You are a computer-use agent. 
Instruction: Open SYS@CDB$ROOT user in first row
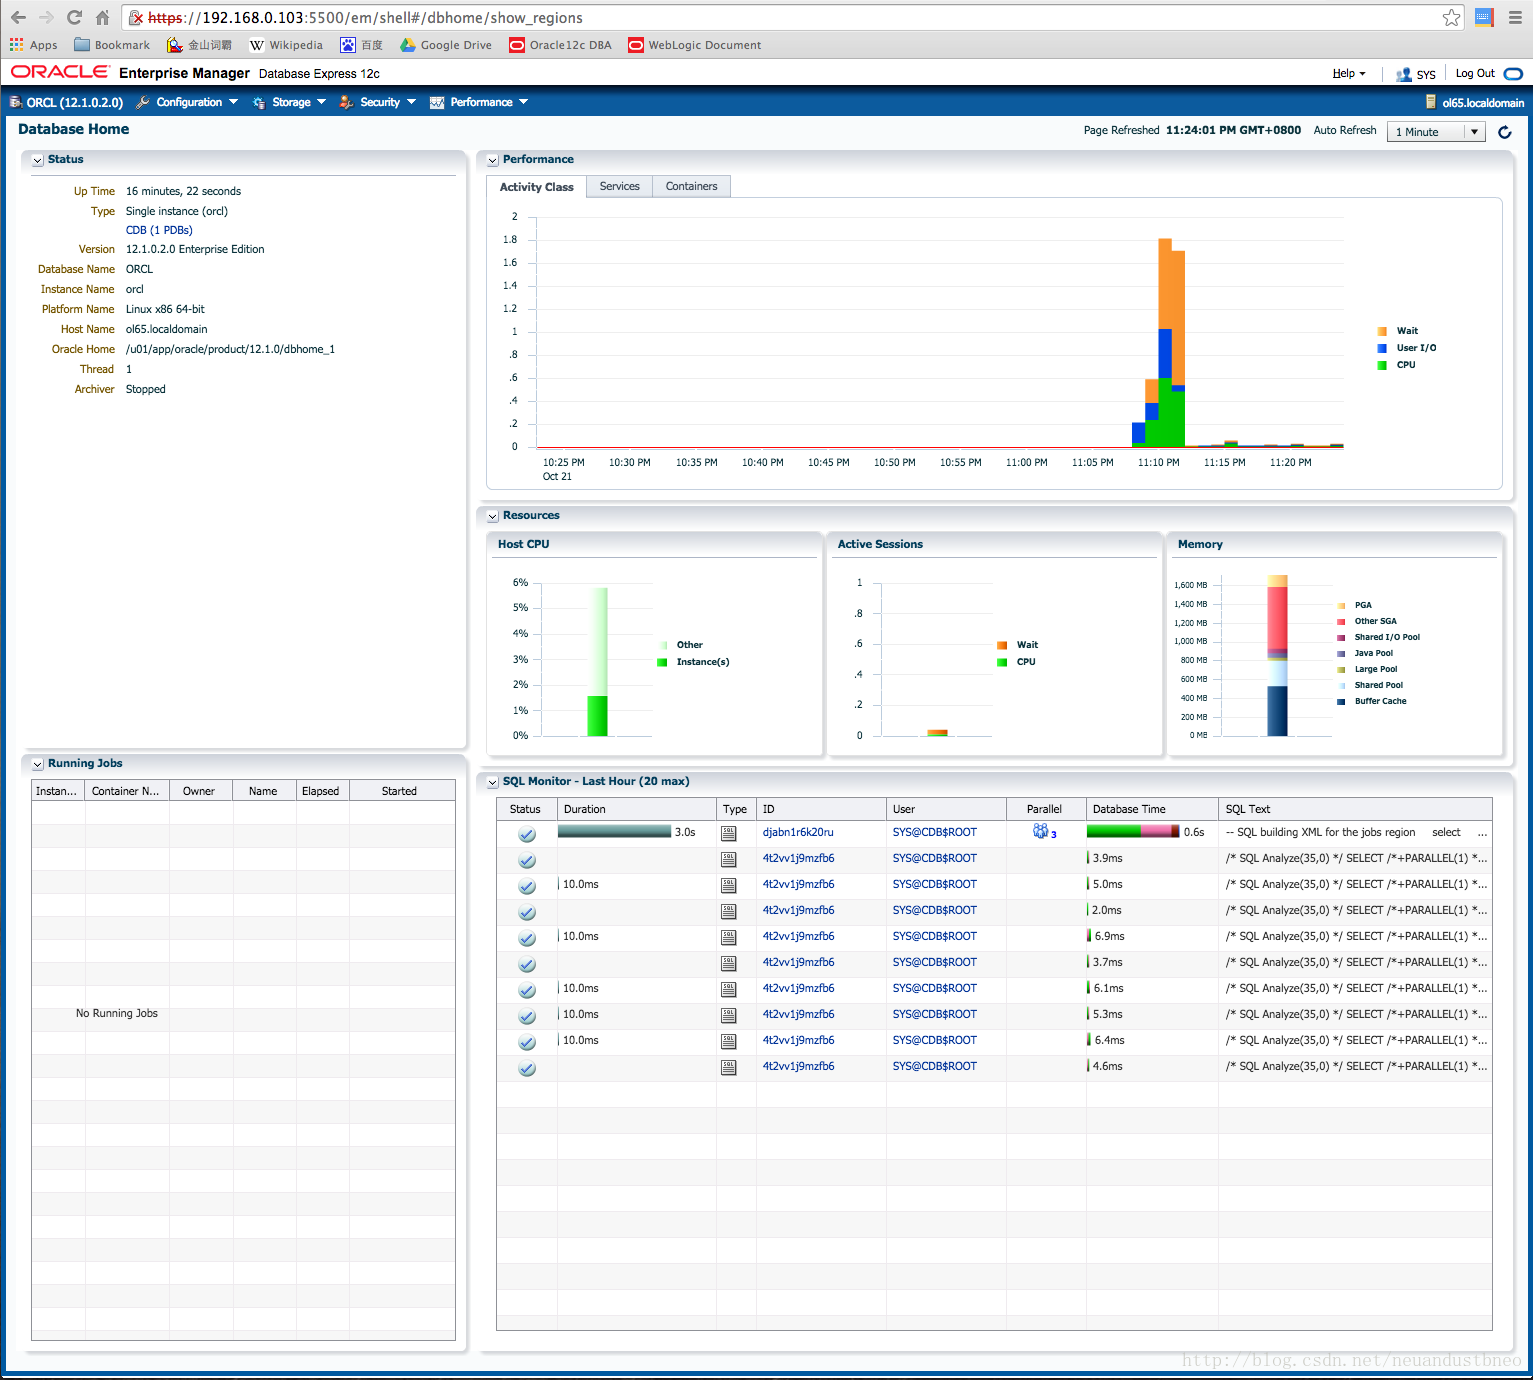tap(934, 832)
